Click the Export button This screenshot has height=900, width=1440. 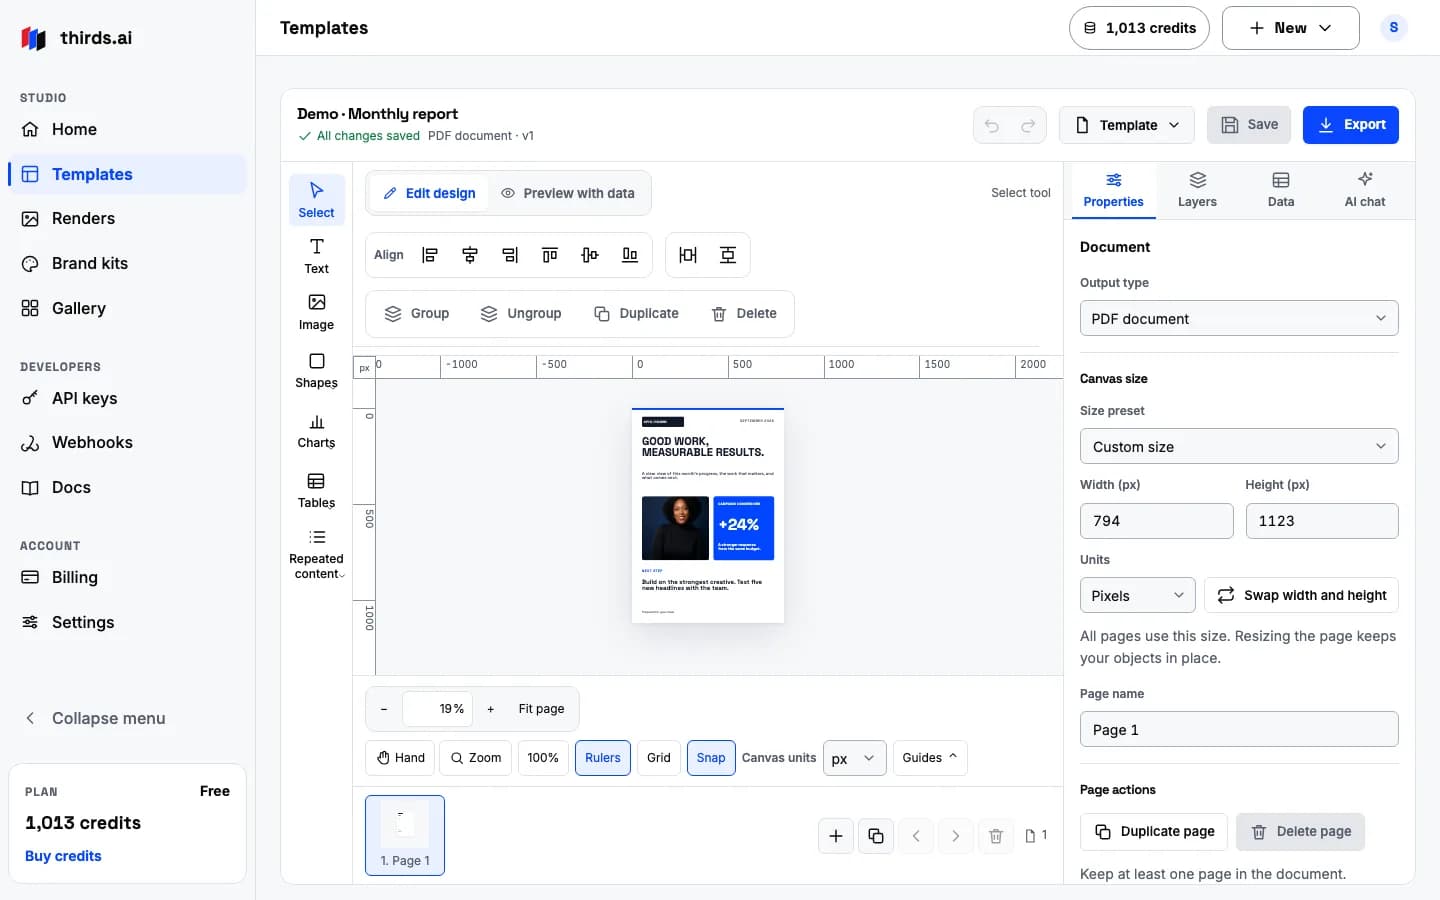tap(1351, 125)
